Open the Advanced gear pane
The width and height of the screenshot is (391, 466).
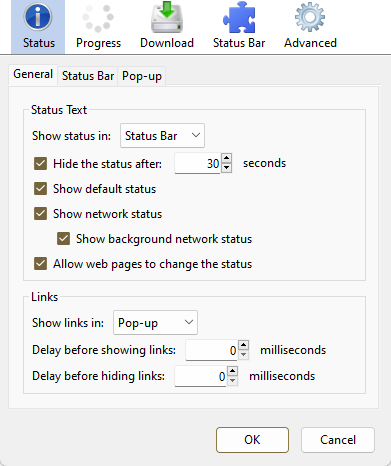click(310, 27)
